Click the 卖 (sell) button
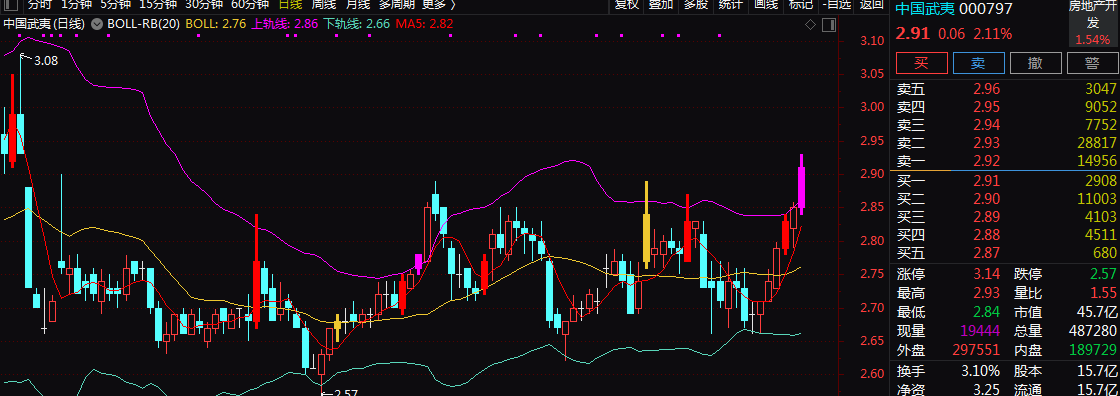The height and width of the screenshot is (396, 1120). tap(979, 63)
